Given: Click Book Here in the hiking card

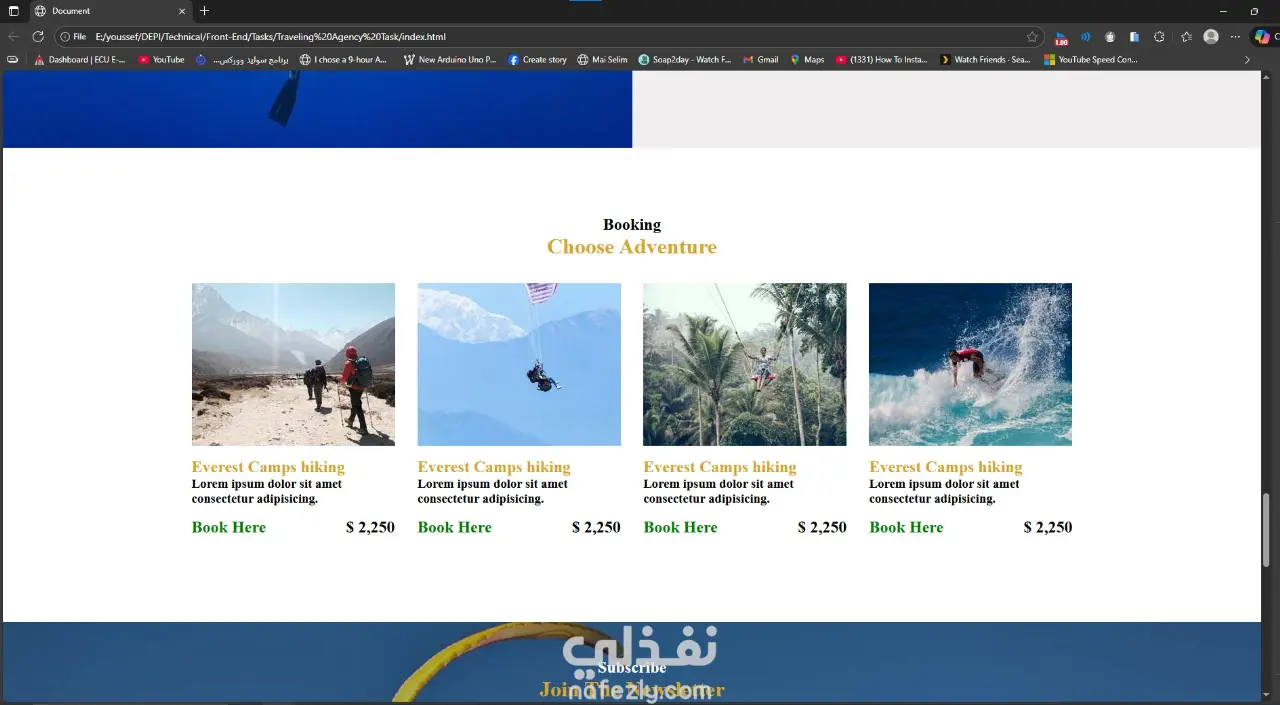Looking at the screenshot, I should [x=229, y=527].
